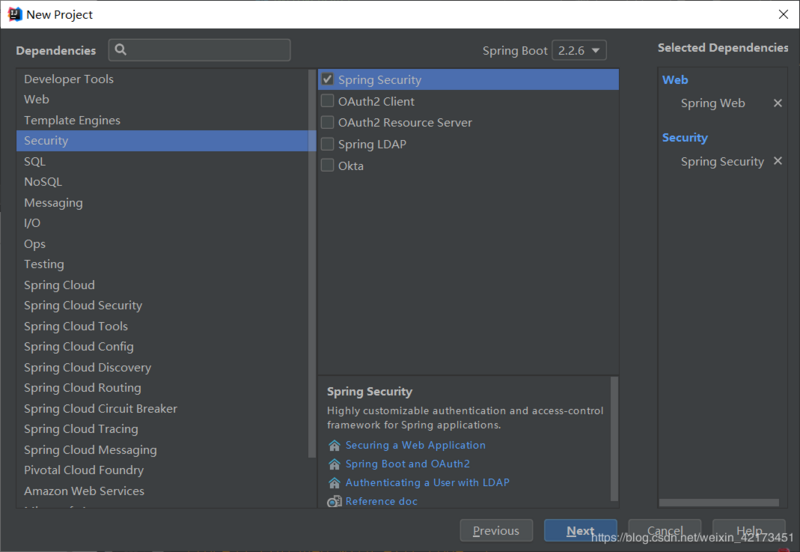Select Spring Cloud Tools category

pyautogui.click(x=163, y=327)
